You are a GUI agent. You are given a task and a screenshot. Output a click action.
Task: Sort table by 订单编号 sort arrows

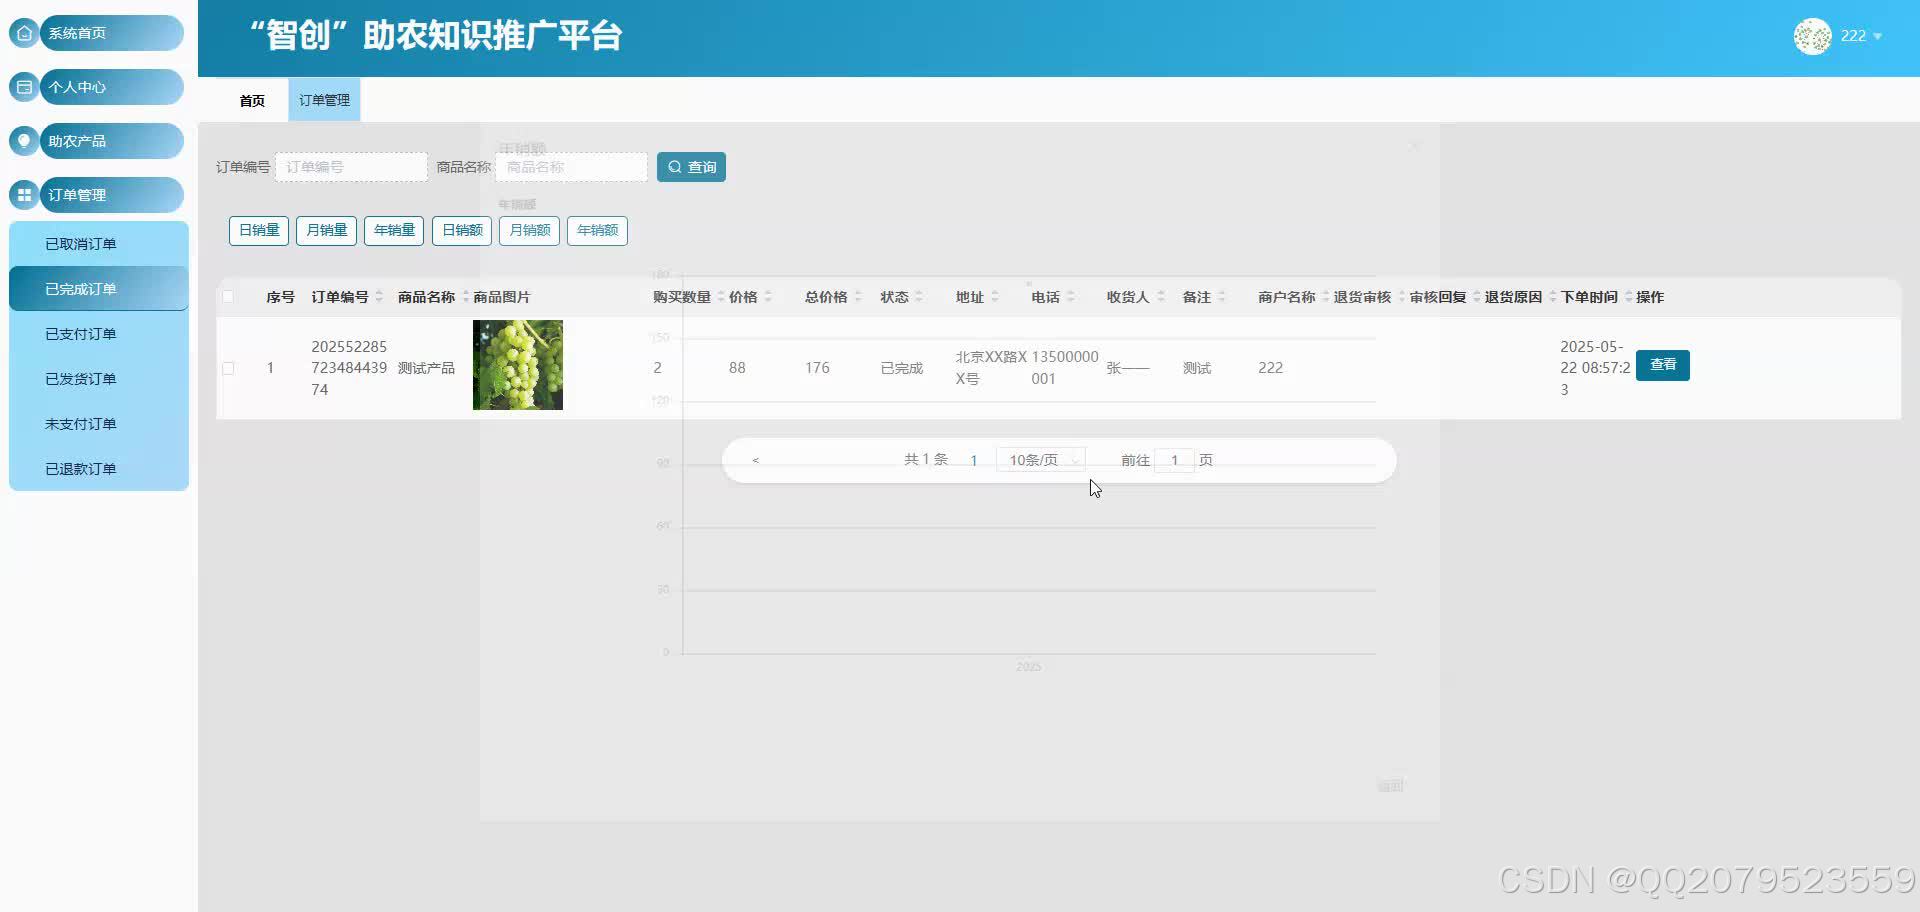point(379,297)
